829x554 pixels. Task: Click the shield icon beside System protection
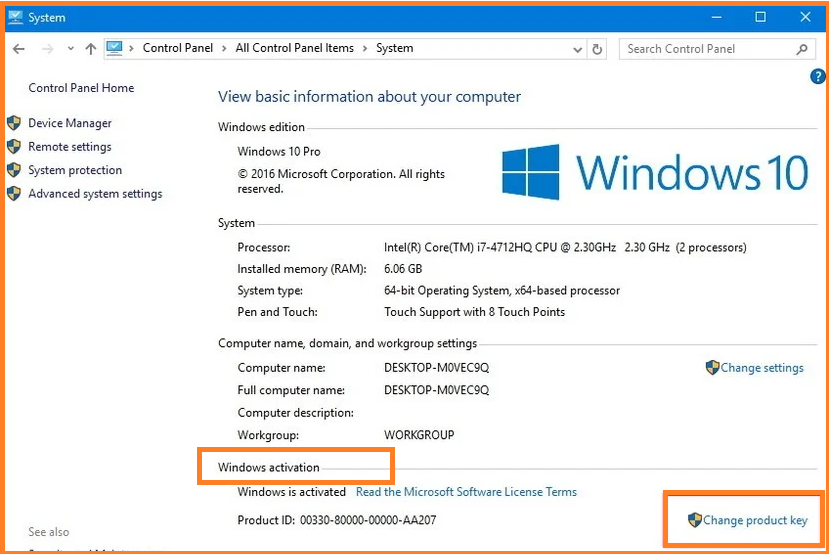pyautogui.click(x=14, y=170)
